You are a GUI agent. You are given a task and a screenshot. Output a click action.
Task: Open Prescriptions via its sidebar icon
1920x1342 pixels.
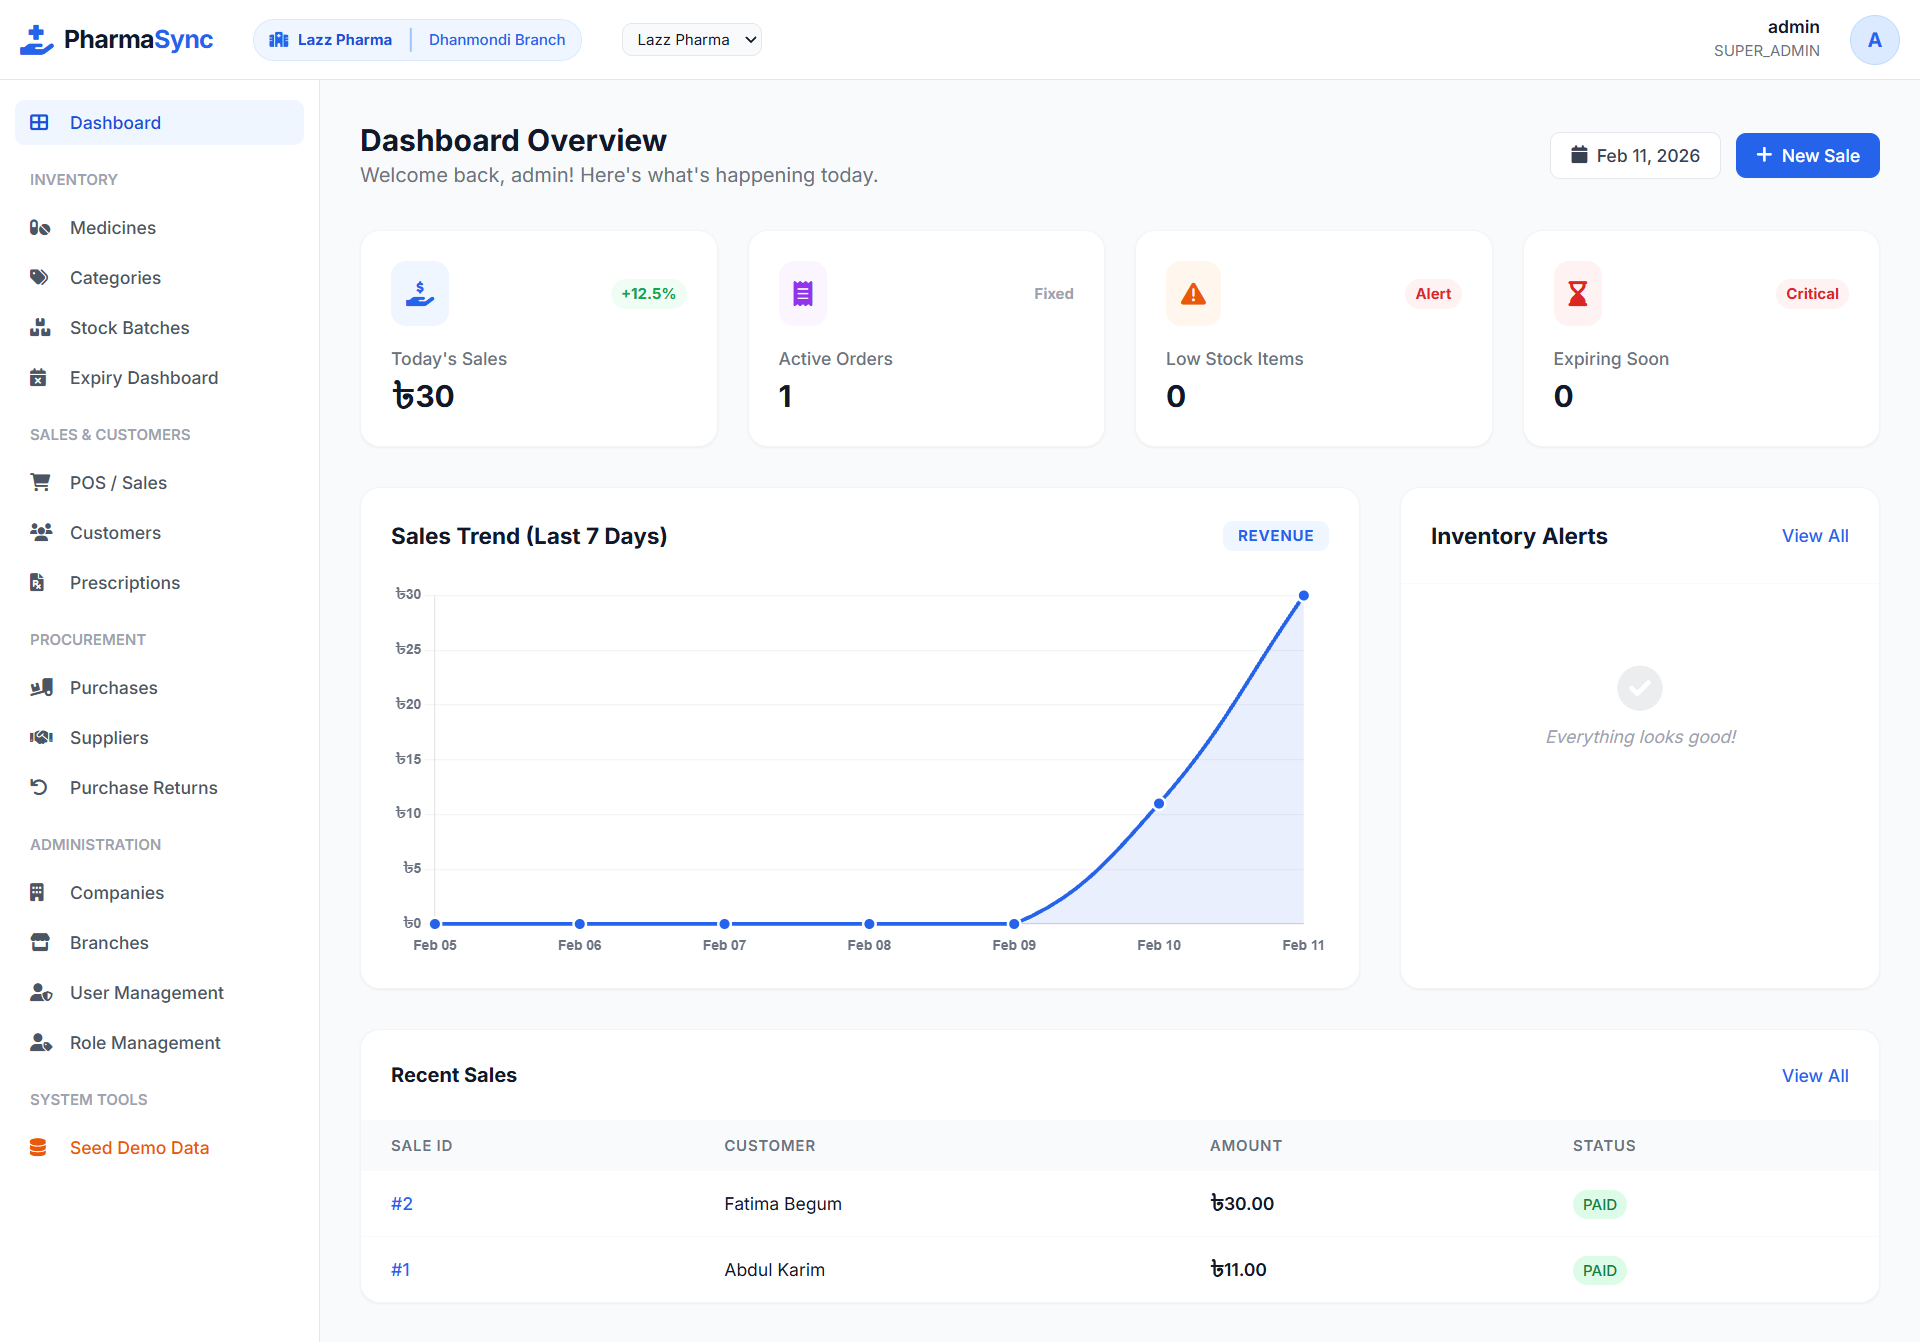pos(40,582)
